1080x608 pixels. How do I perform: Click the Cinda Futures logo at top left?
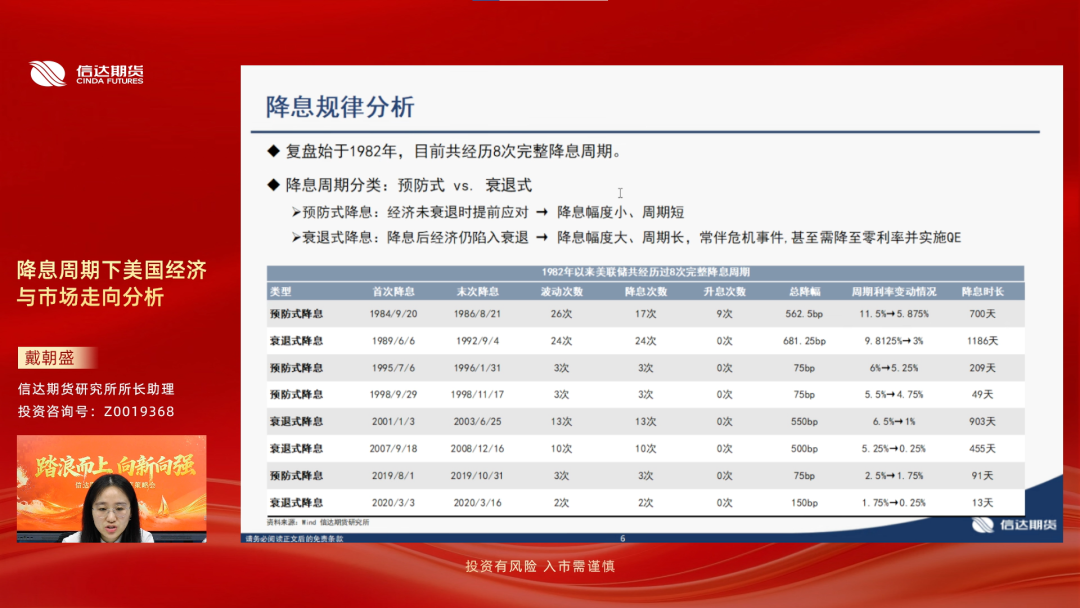87,73
